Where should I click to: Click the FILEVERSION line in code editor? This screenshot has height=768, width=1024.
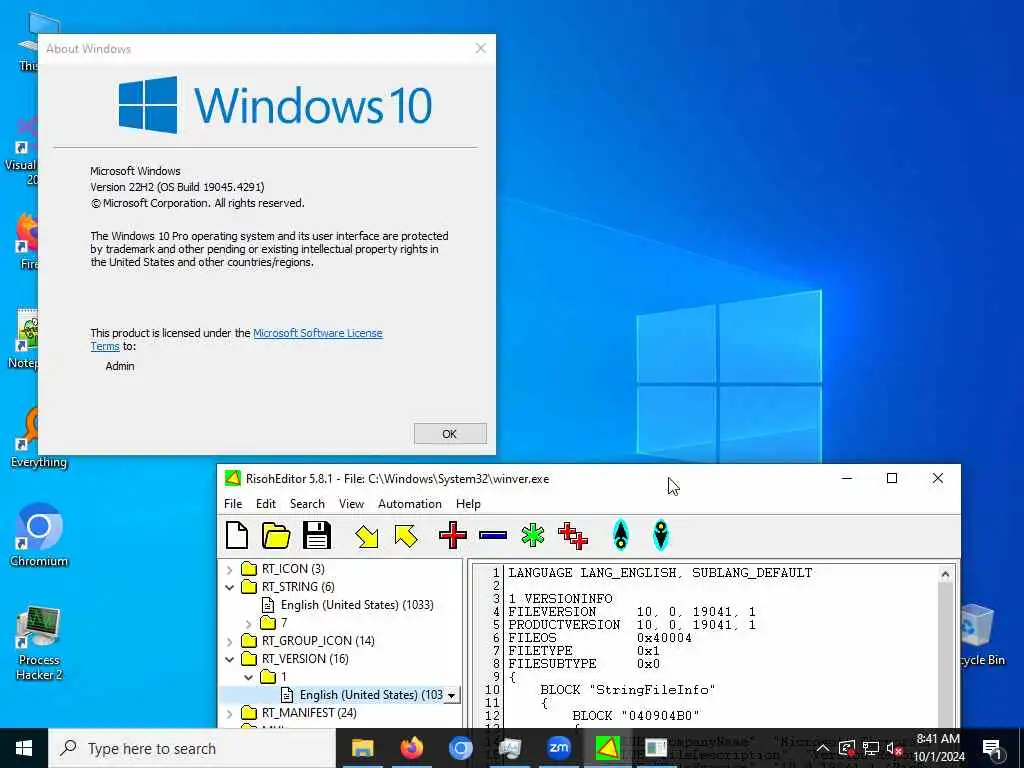point(632,612)
